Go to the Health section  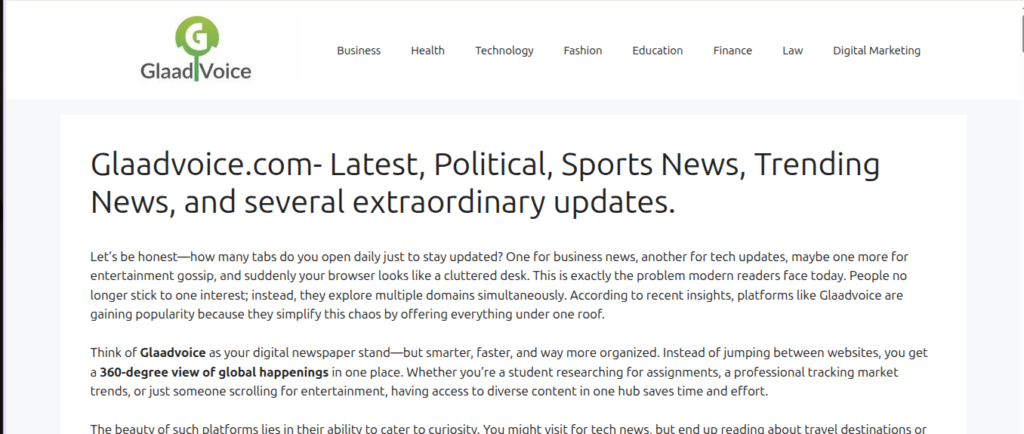tap(428, 50)
